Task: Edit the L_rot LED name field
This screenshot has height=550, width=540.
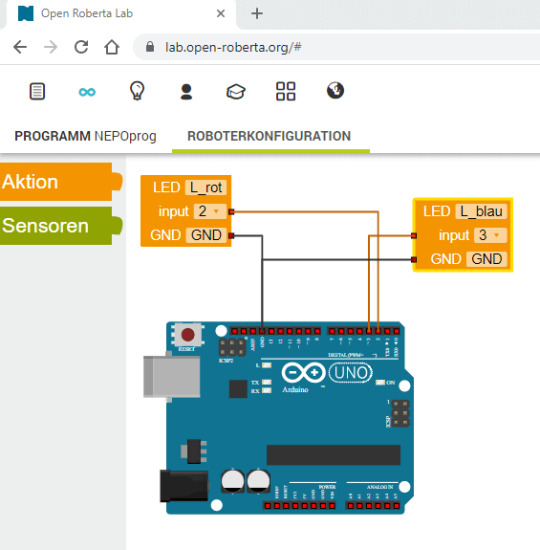Action: [x=206, y=187]
